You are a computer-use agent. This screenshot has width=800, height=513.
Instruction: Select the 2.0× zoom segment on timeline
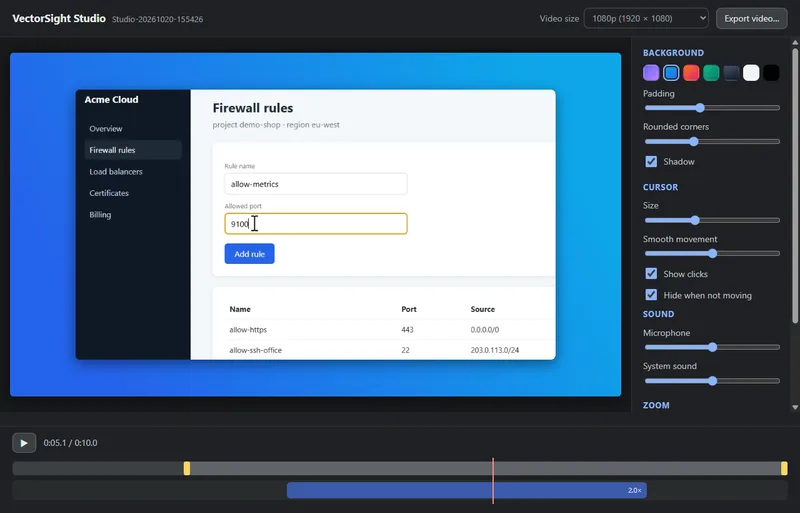click(467, 490)
